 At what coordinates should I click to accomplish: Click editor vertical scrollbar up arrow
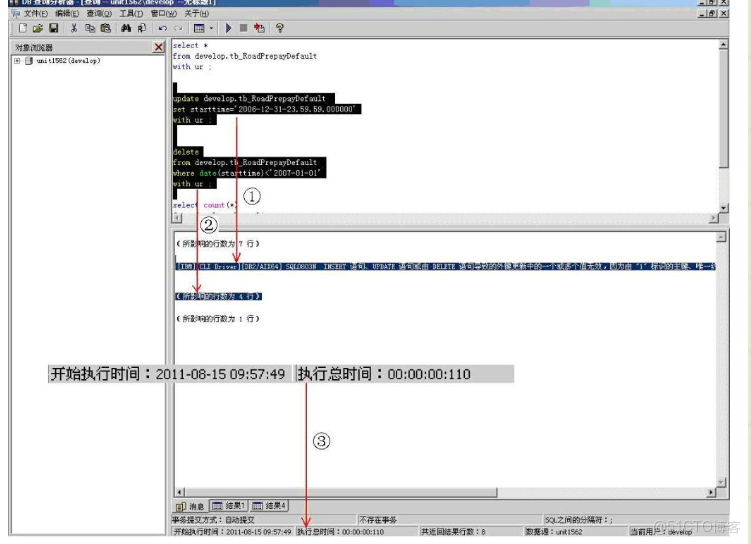(724, 45)
